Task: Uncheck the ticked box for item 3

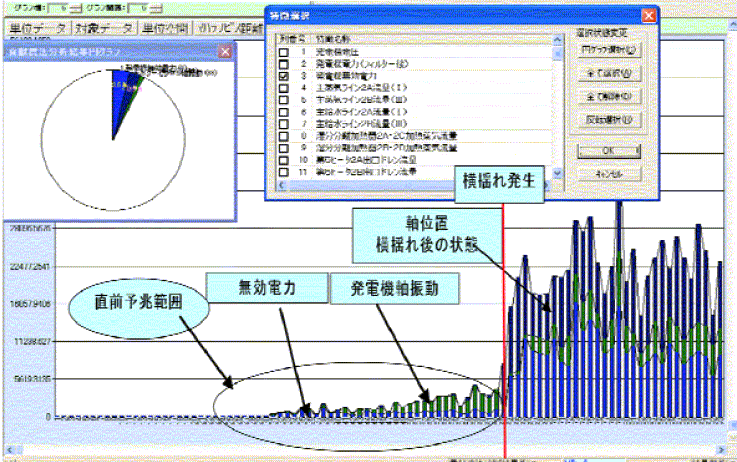Action: point(283,76)
